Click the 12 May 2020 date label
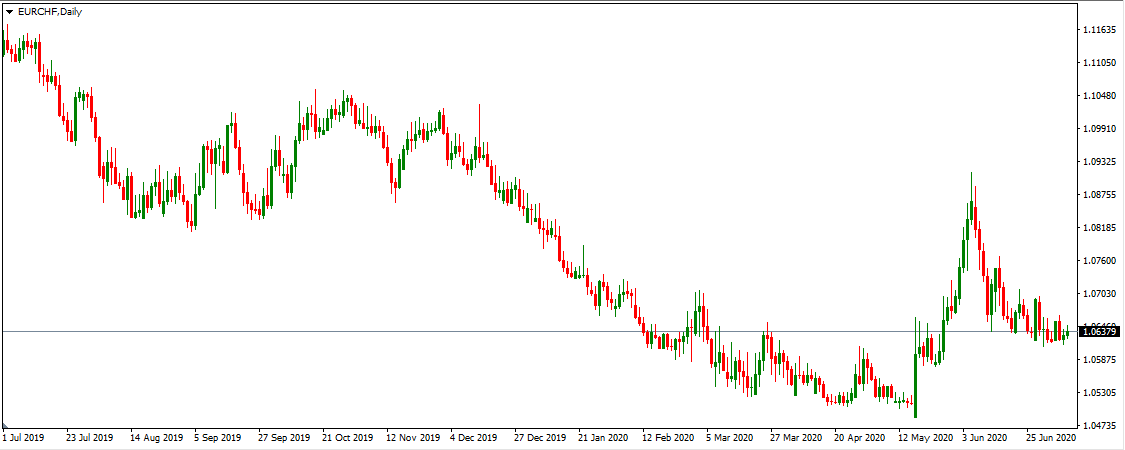1125x450 pixels. point(924,437)
